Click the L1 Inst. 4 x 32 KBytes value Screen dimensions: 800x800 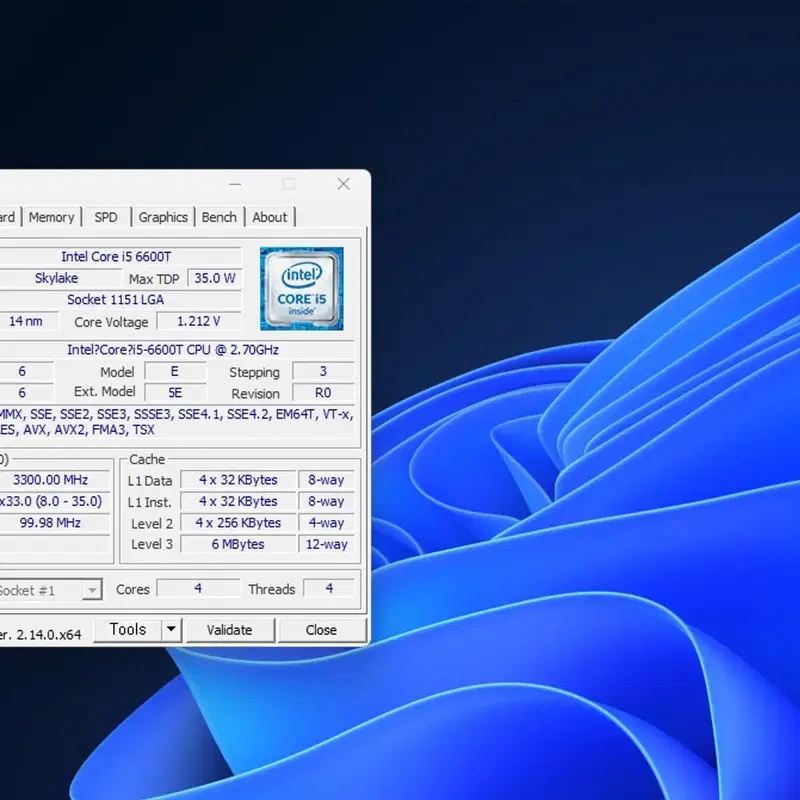238,501
